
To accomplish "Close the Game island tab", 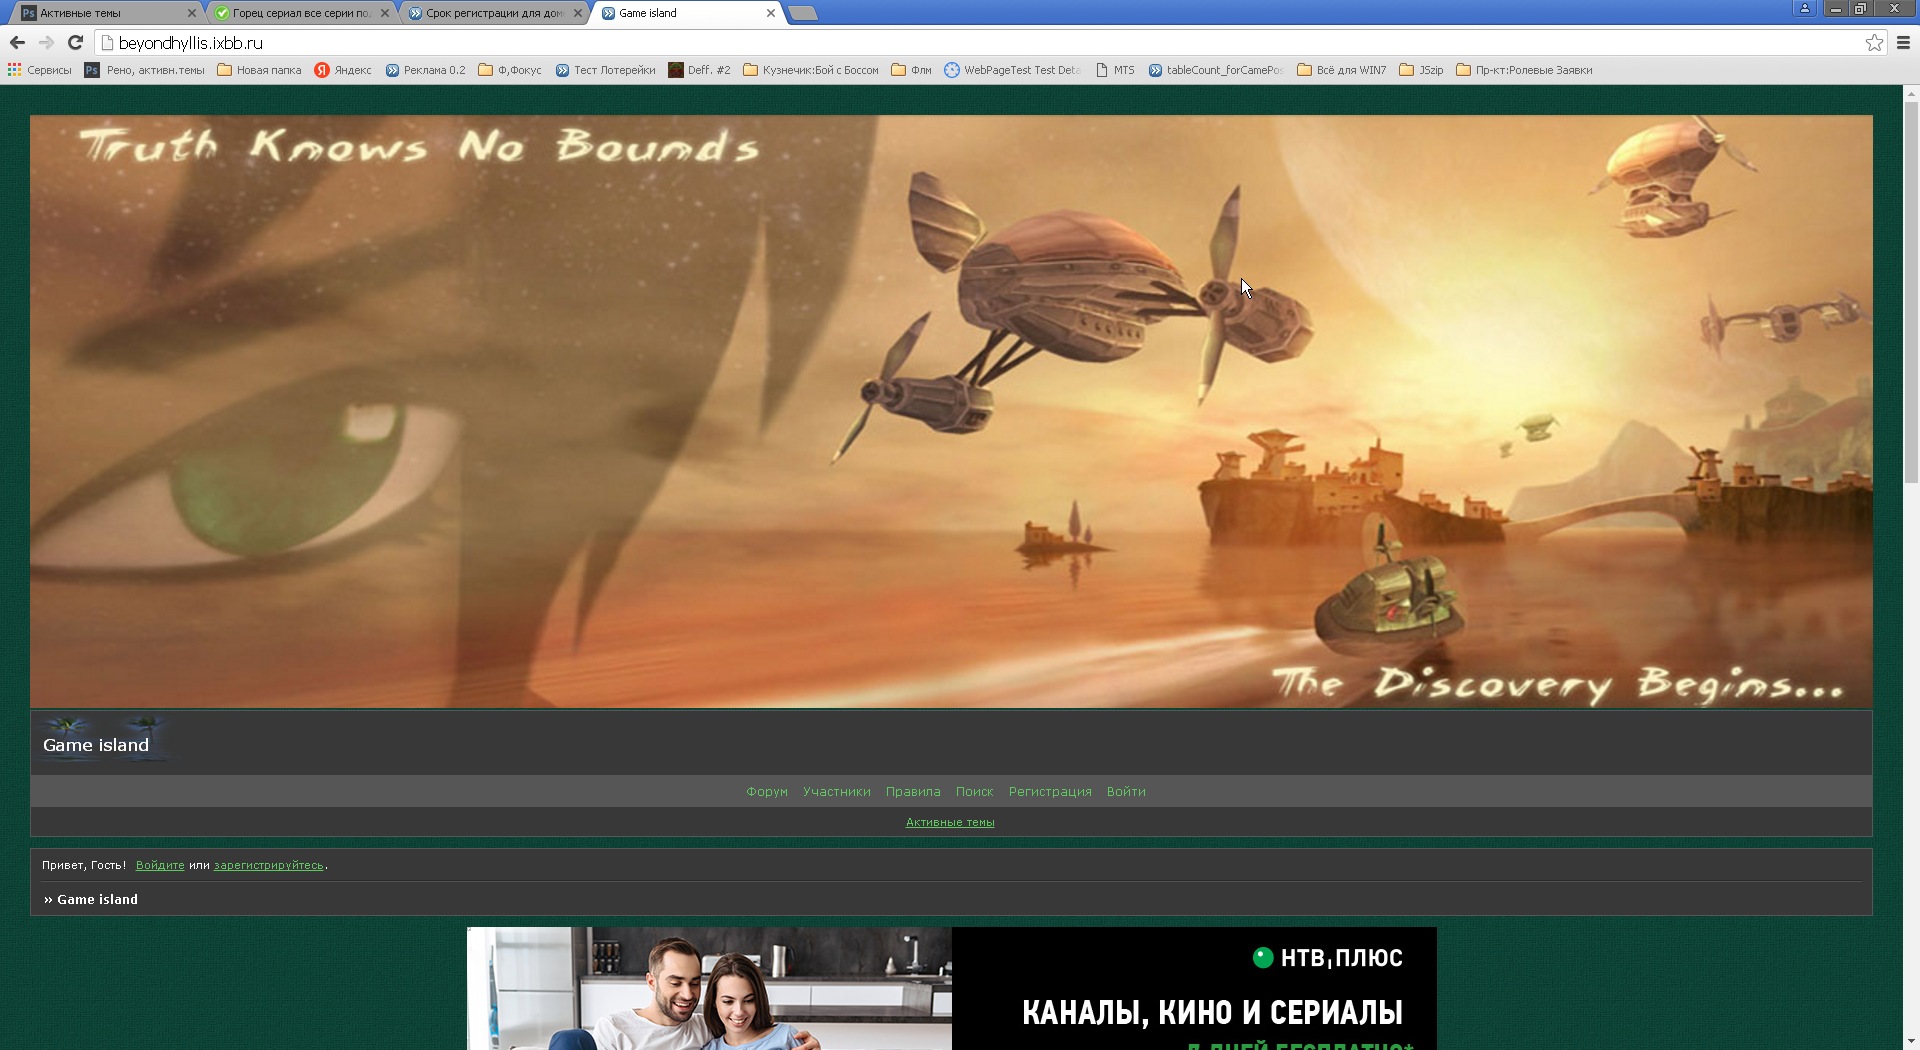I will 771,13.
